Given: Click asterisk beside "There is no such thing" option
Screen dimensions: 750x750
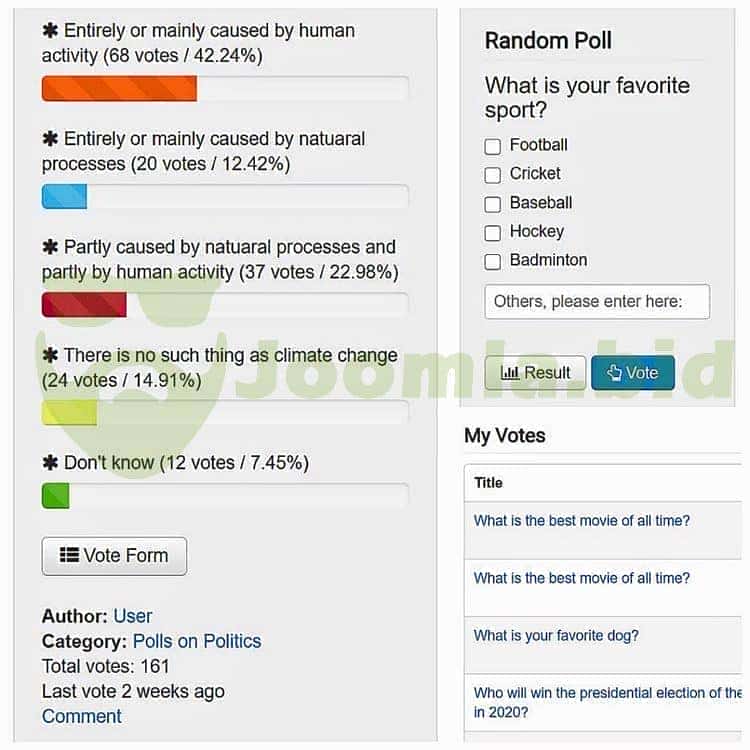Looking at the screenshot, I should (50, 355).
